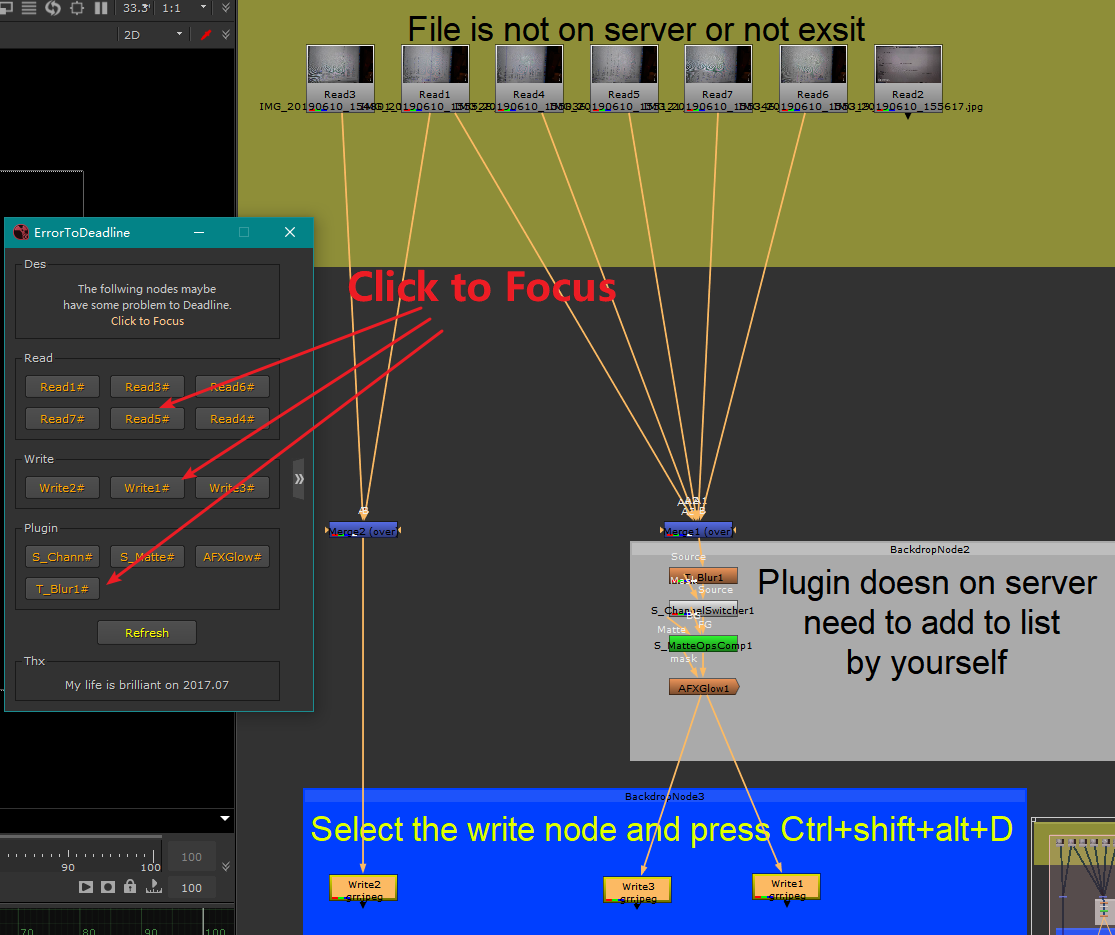Click the Write1# button in Write section
Screen dimensions: 1115x935
147,488
